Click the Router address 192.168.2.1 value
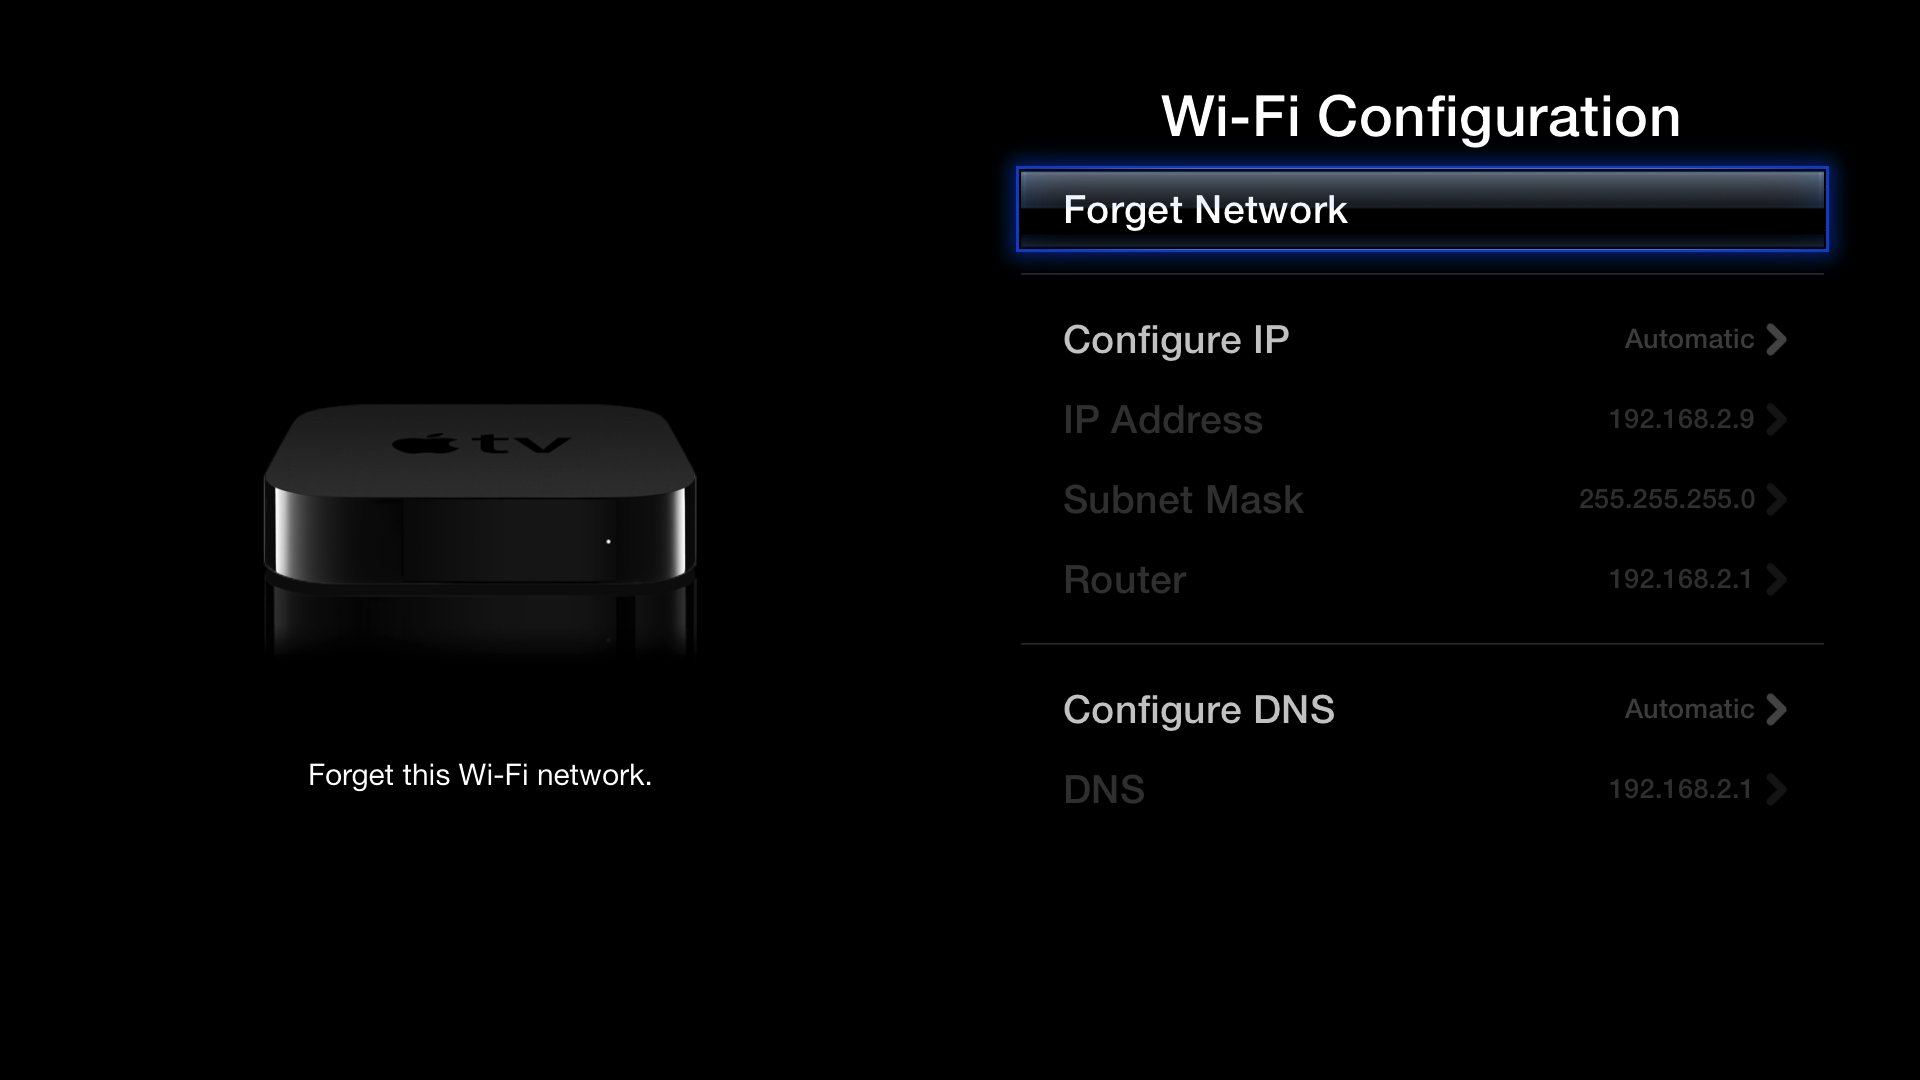The height and width of the screenshot is (1080, 1920). [x=1681, y=580]
